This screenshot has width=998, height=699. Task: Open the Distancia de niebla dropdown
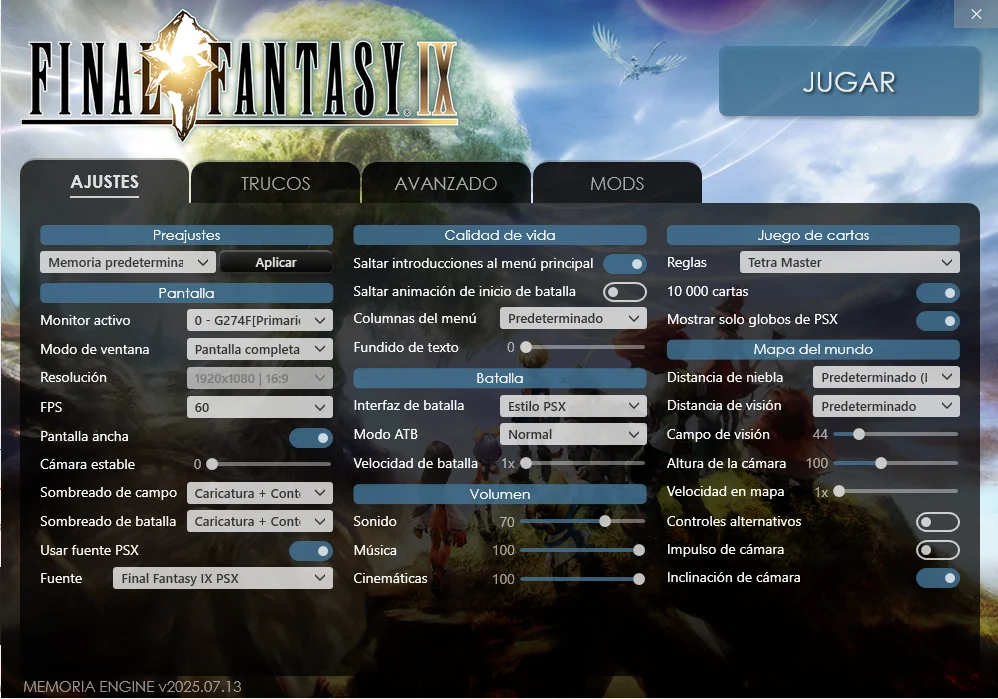tap(886, 377)
